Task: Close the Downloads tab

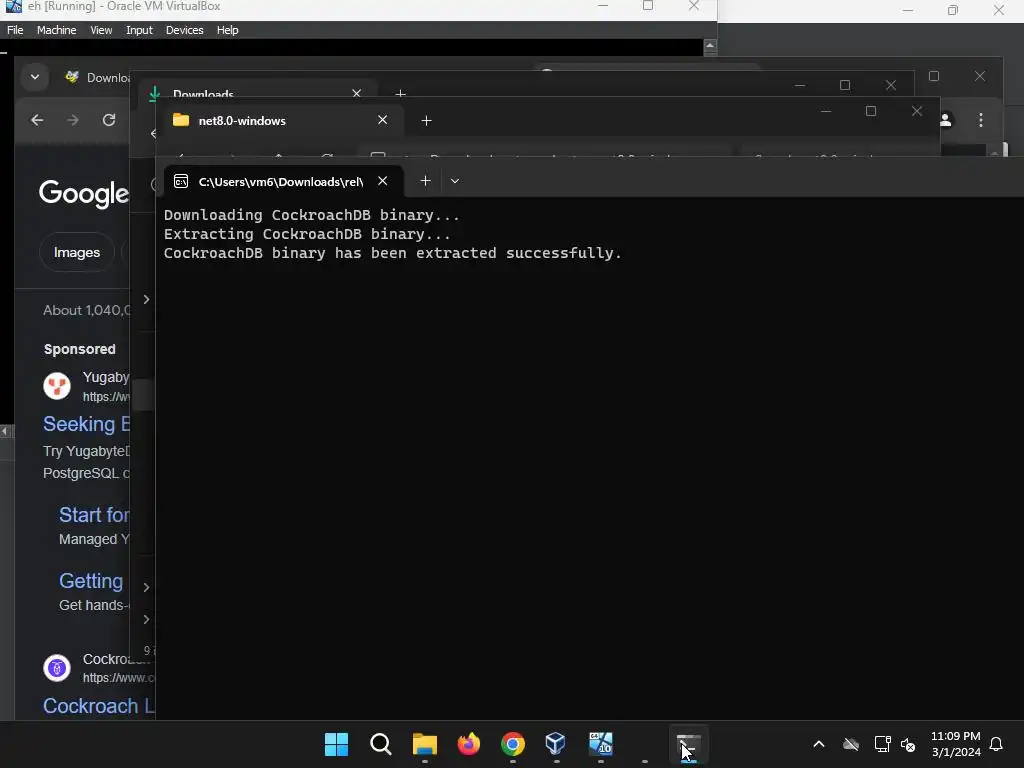Action: pyautogui.click(x=357, y=93)
